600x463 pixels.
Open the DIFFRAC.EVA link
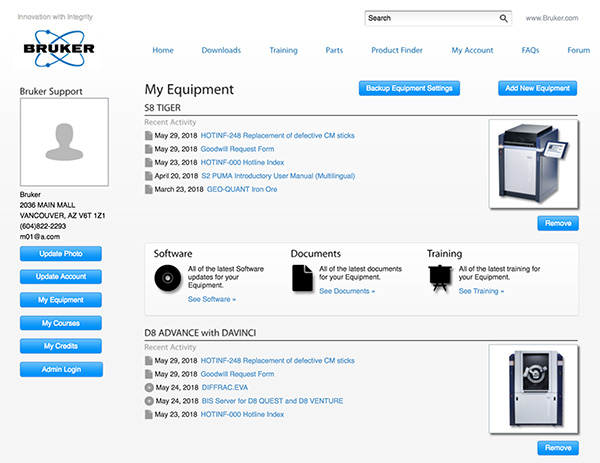coord(225,388)
